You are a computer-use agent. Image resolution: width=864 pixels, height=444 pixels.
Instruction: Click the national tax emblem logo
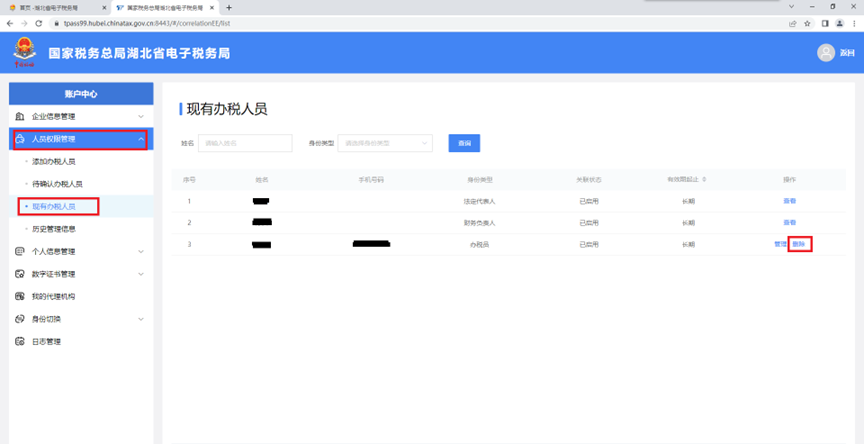click(24, 52)
